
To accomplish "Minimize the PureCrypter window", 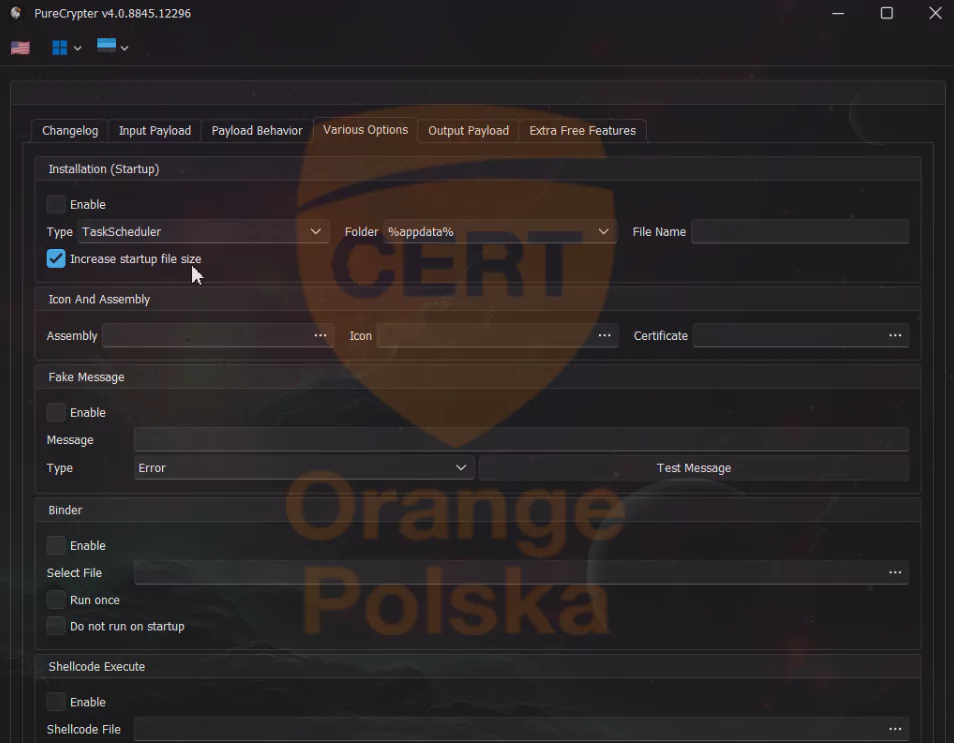I will (838, 13).
